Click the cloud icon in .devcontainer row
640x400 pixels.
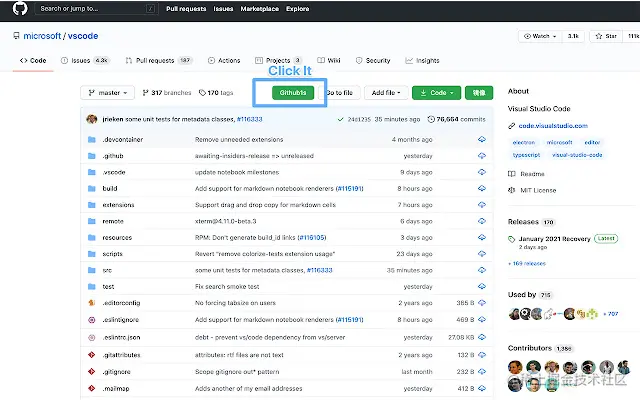(482, 140)
